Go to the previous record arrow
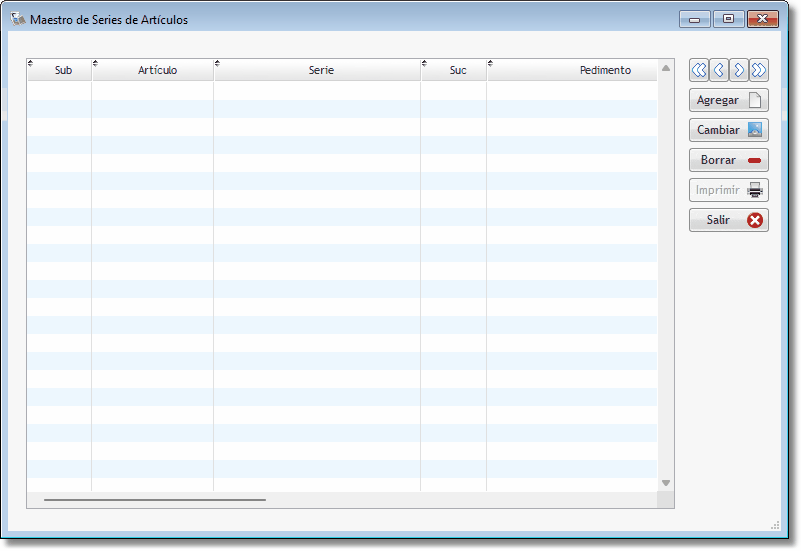The width and height of the screenshot is (801, 551). click(x=719, y=70)
